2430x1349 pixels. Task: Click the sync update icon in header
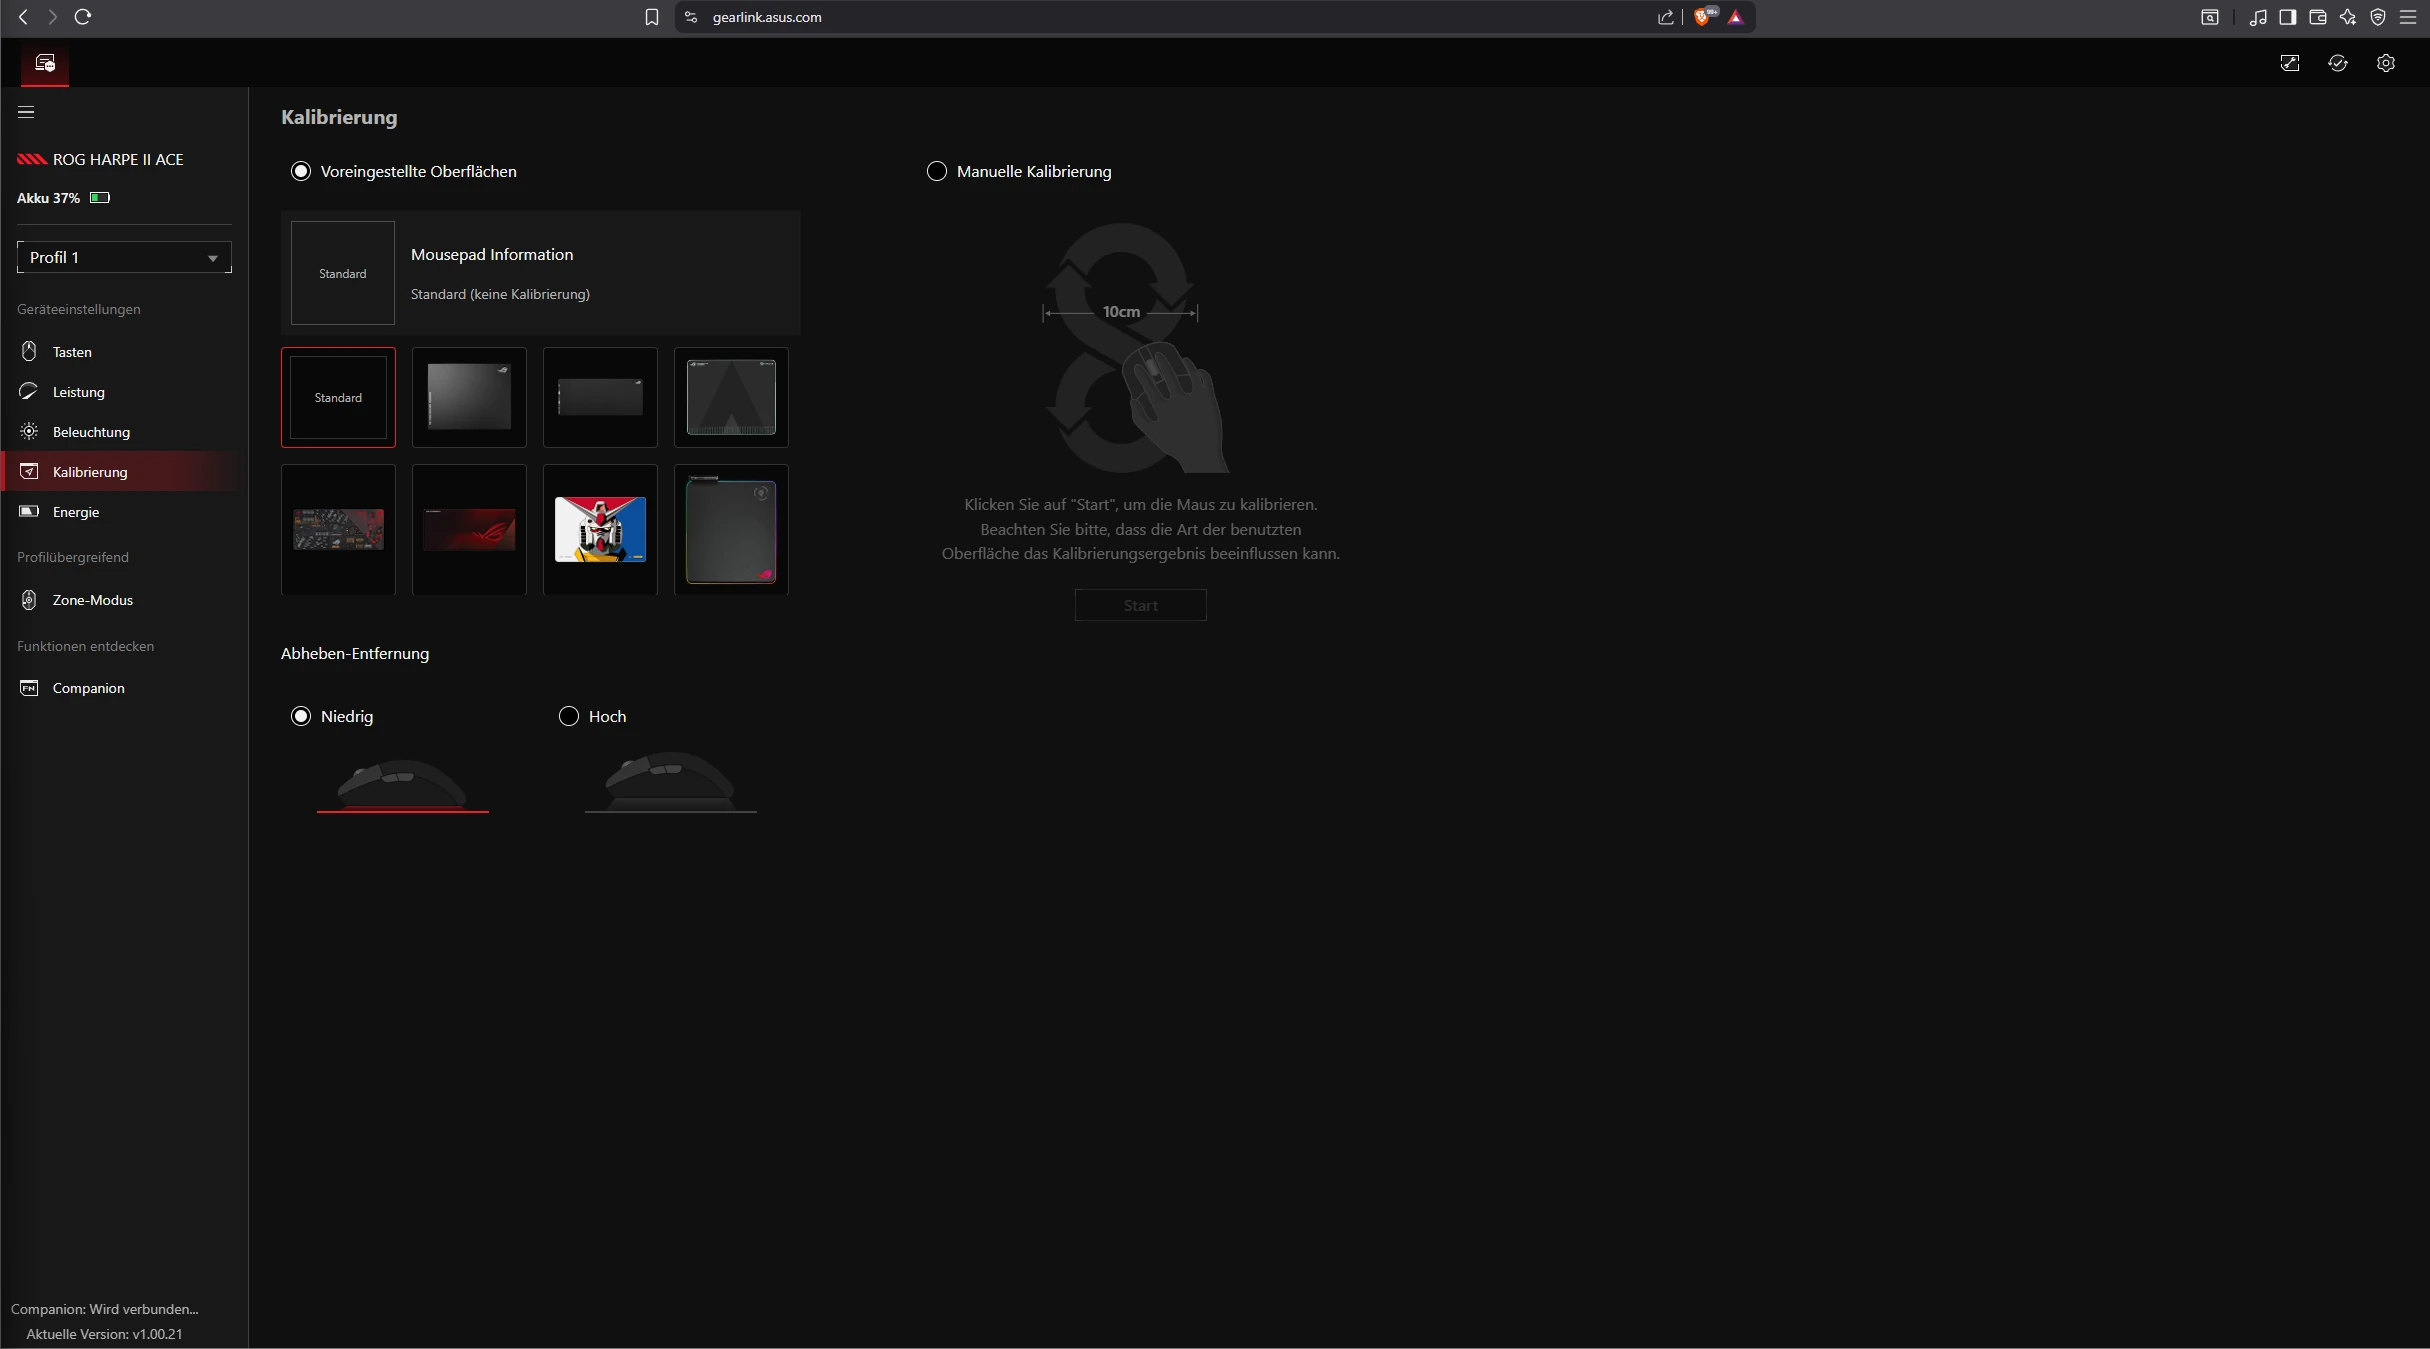click(x=2337, y=63)
